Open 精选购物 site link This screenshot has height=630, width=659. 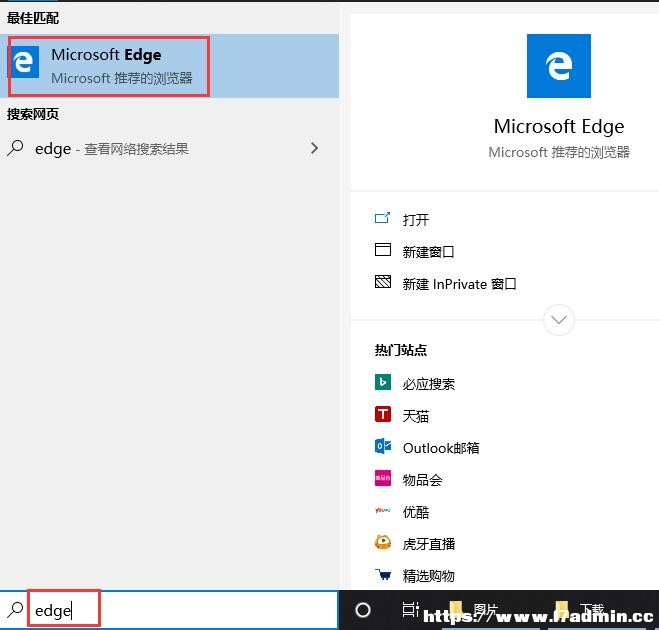(428, 576)
